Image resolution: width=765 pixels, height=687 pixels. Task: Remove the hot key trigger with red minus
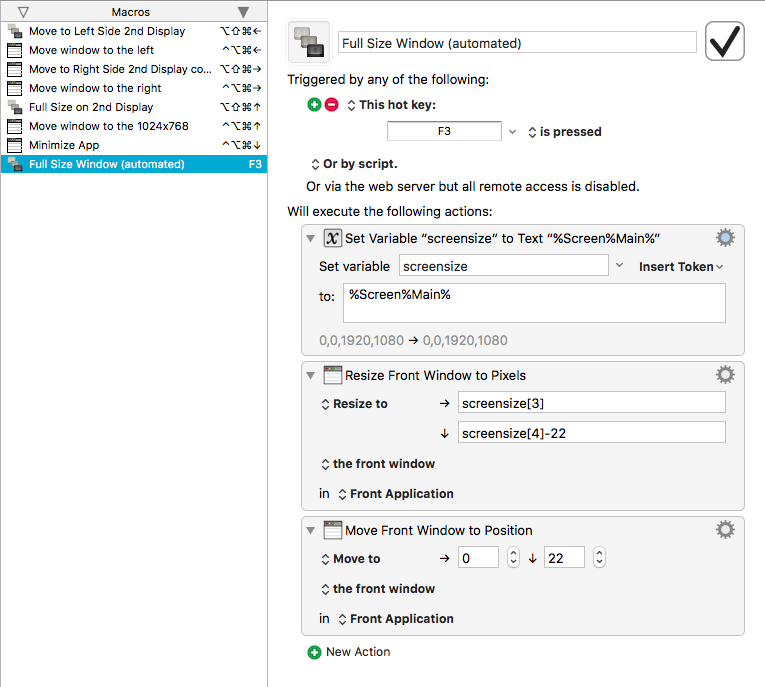click(x=331, y=104)
